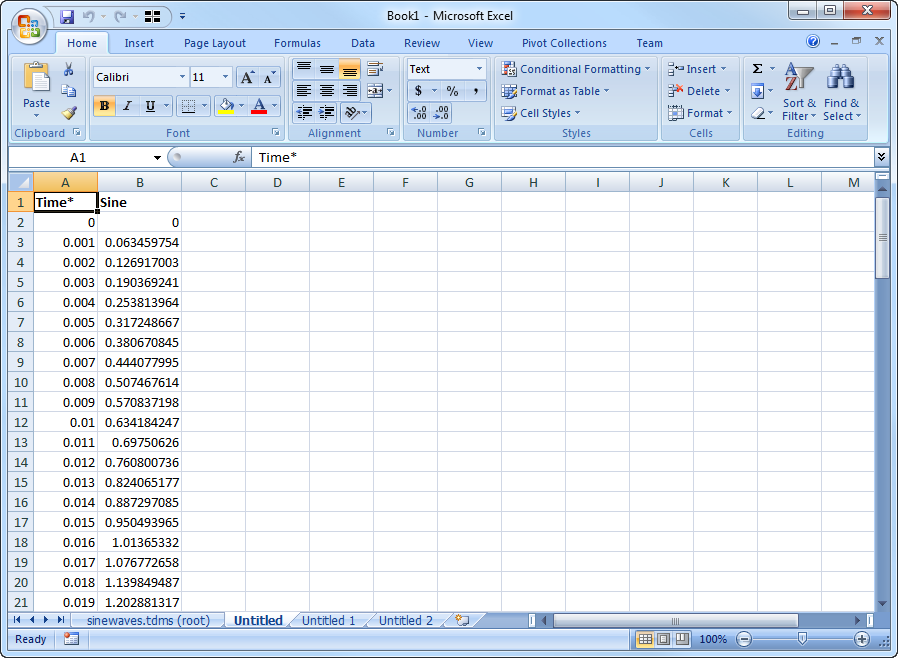Toggle Italic formatting
The width and height of the screenshot is (898, 658).
point(127,106)
